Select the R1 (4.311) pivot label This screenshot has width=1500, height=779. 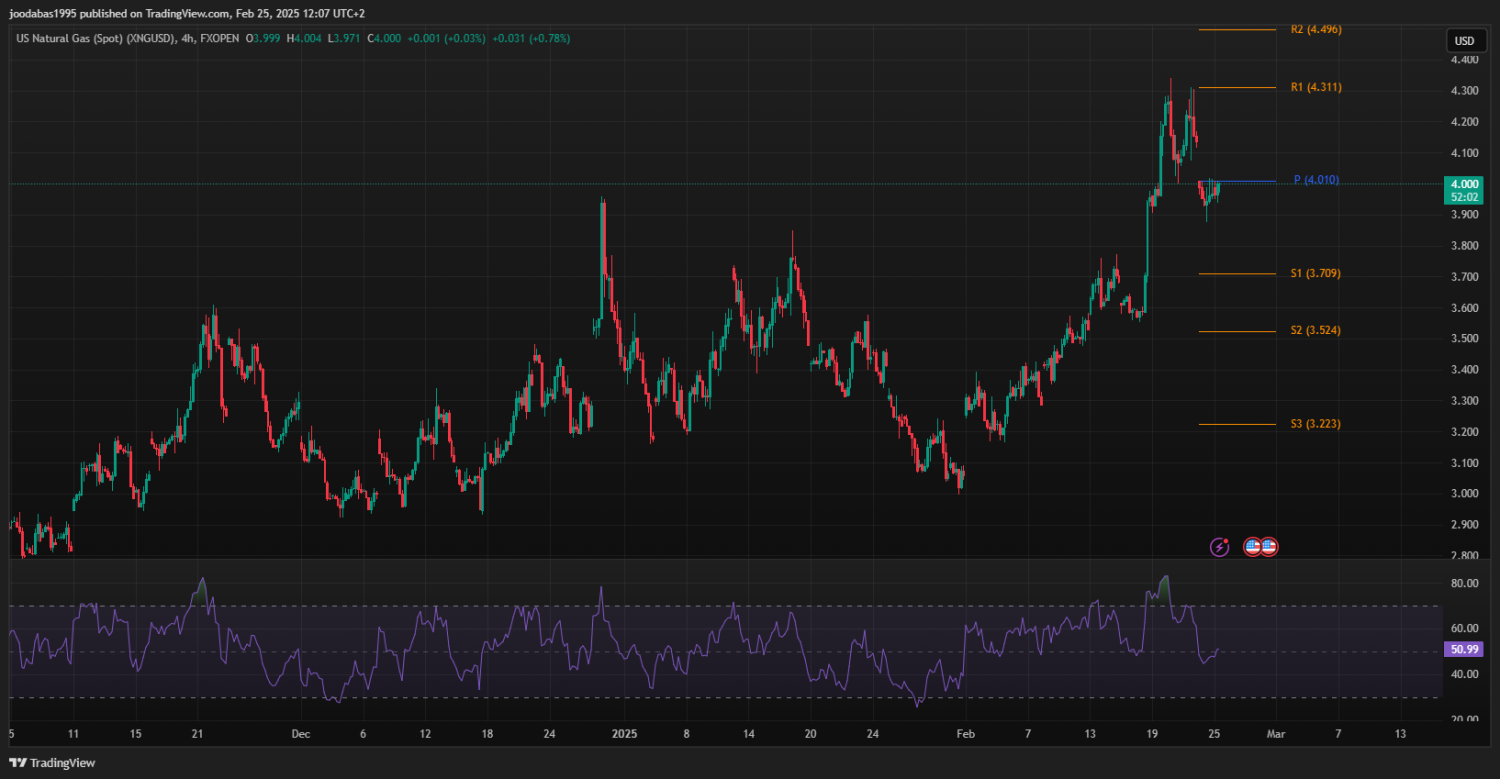pyautogui.click(x=1316, y=88)
